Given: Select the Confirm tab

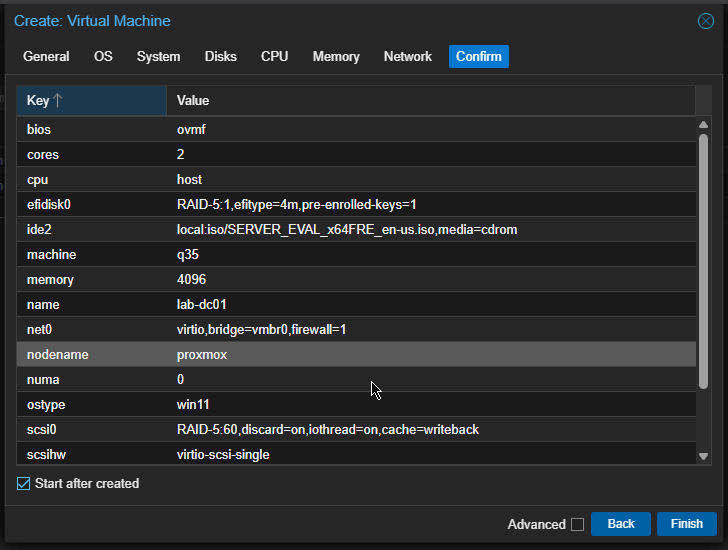Looking at the screenshot, I should tap(479, 57).
